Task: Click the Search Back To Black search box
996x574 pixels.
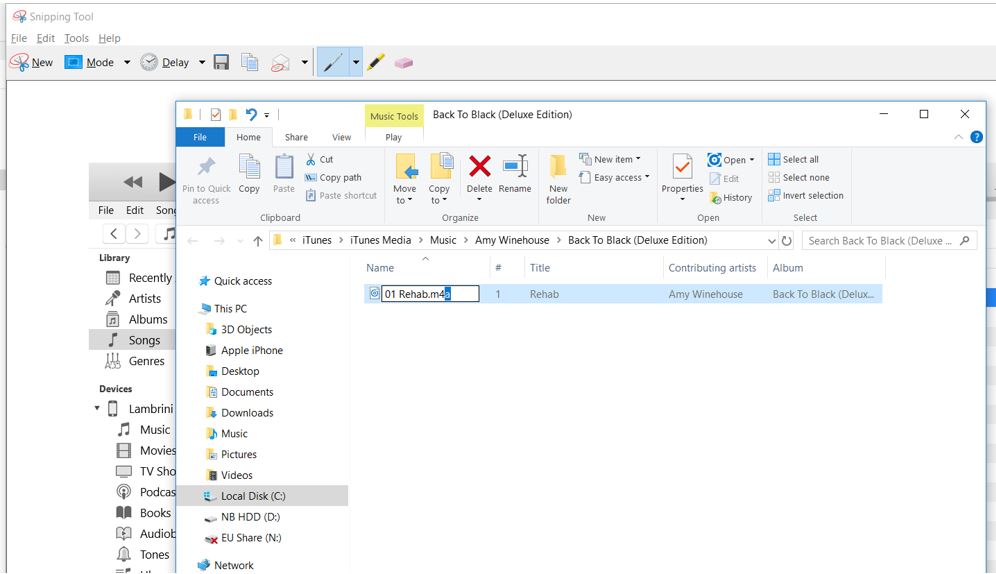Action: point(889,241)
